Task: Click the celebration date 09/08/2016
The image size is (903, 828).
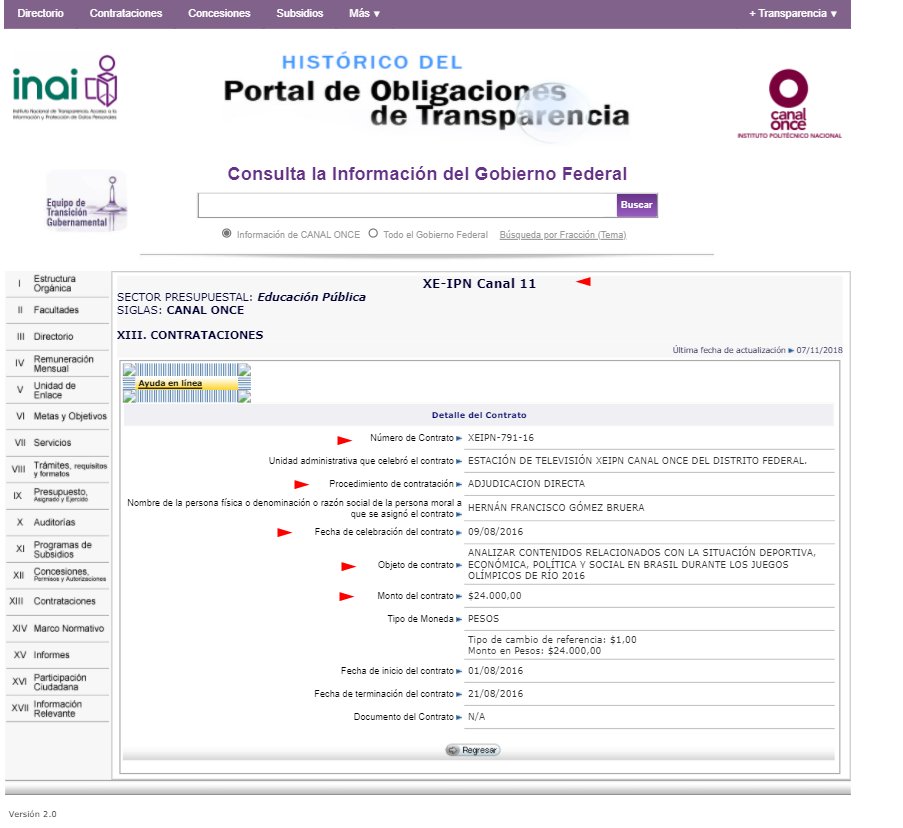Action: coord(495,531)
